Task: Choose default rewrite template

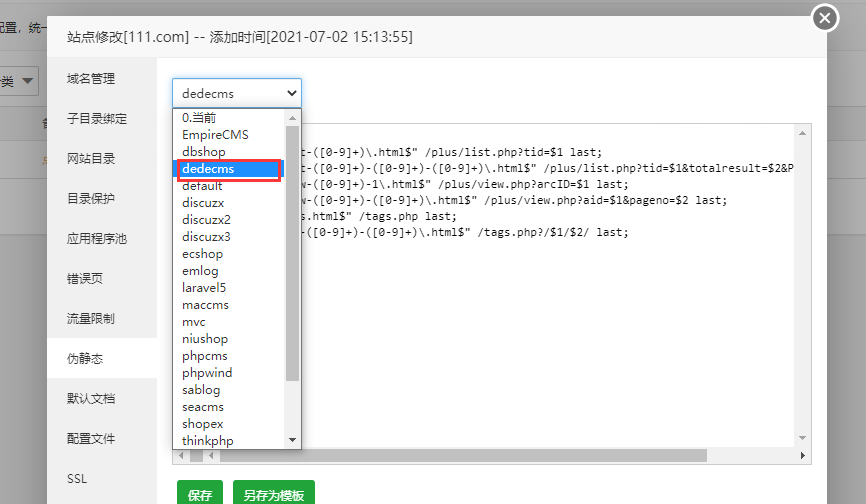Action: point(229,186)
